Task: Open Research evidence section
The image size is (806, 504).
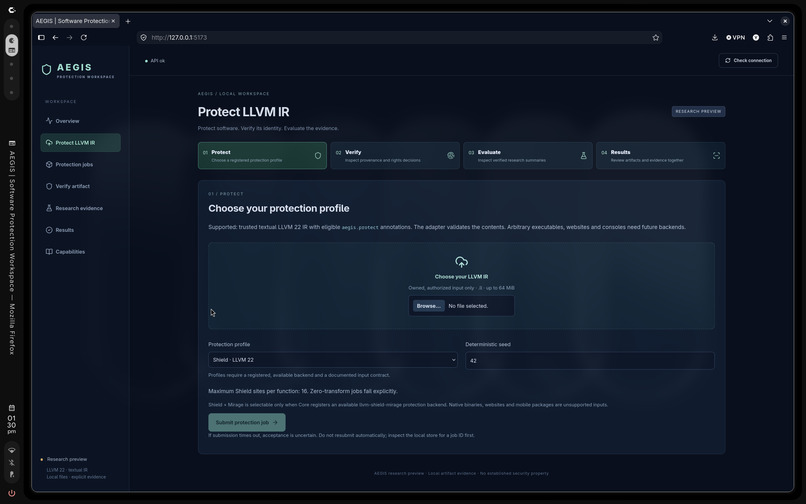Action: 80,208
